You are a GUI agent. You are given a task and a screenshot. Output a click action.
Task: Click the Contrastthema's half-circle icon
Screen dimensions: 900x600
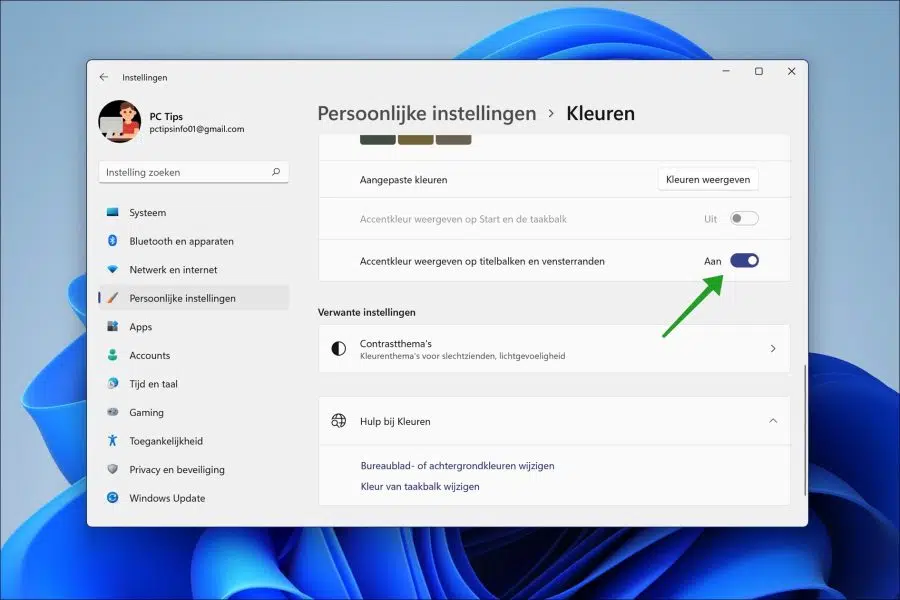[x=339, y=349]
